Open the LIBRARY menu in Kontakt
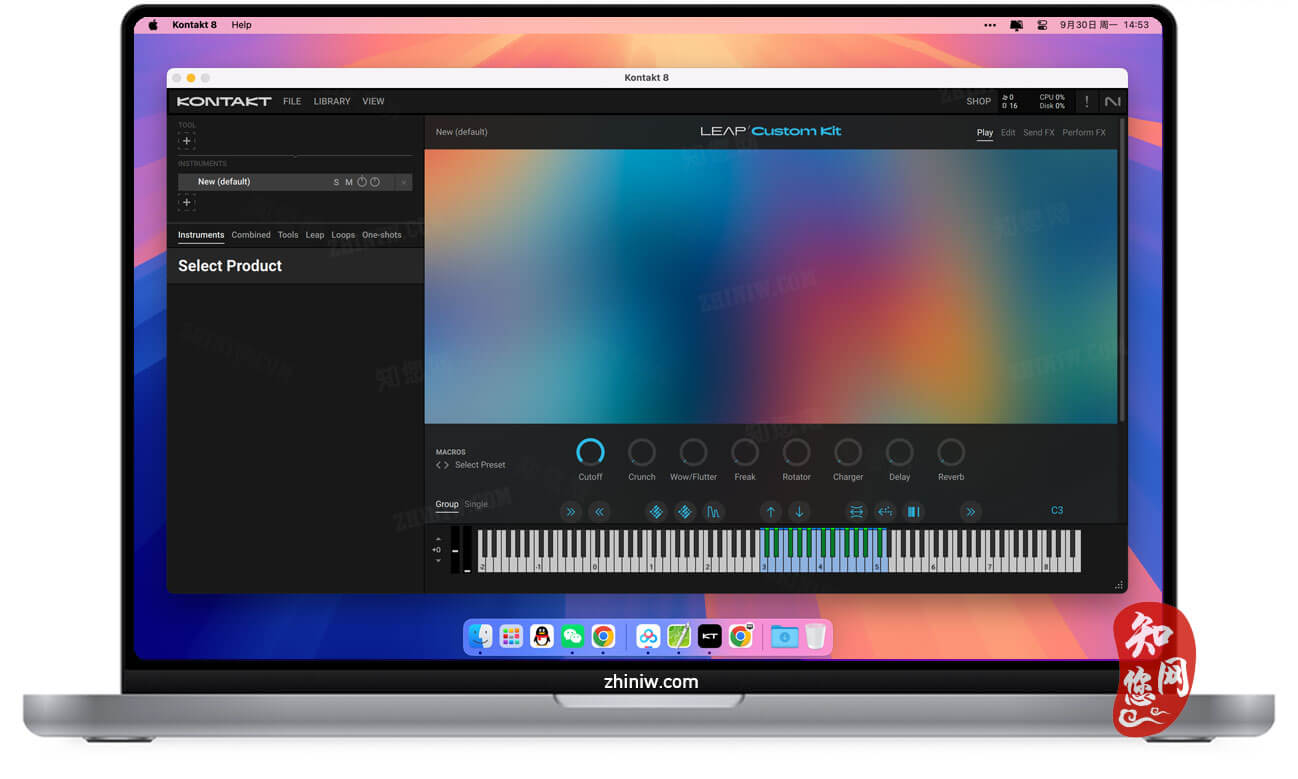1298x779 pixels. point(332,101)
